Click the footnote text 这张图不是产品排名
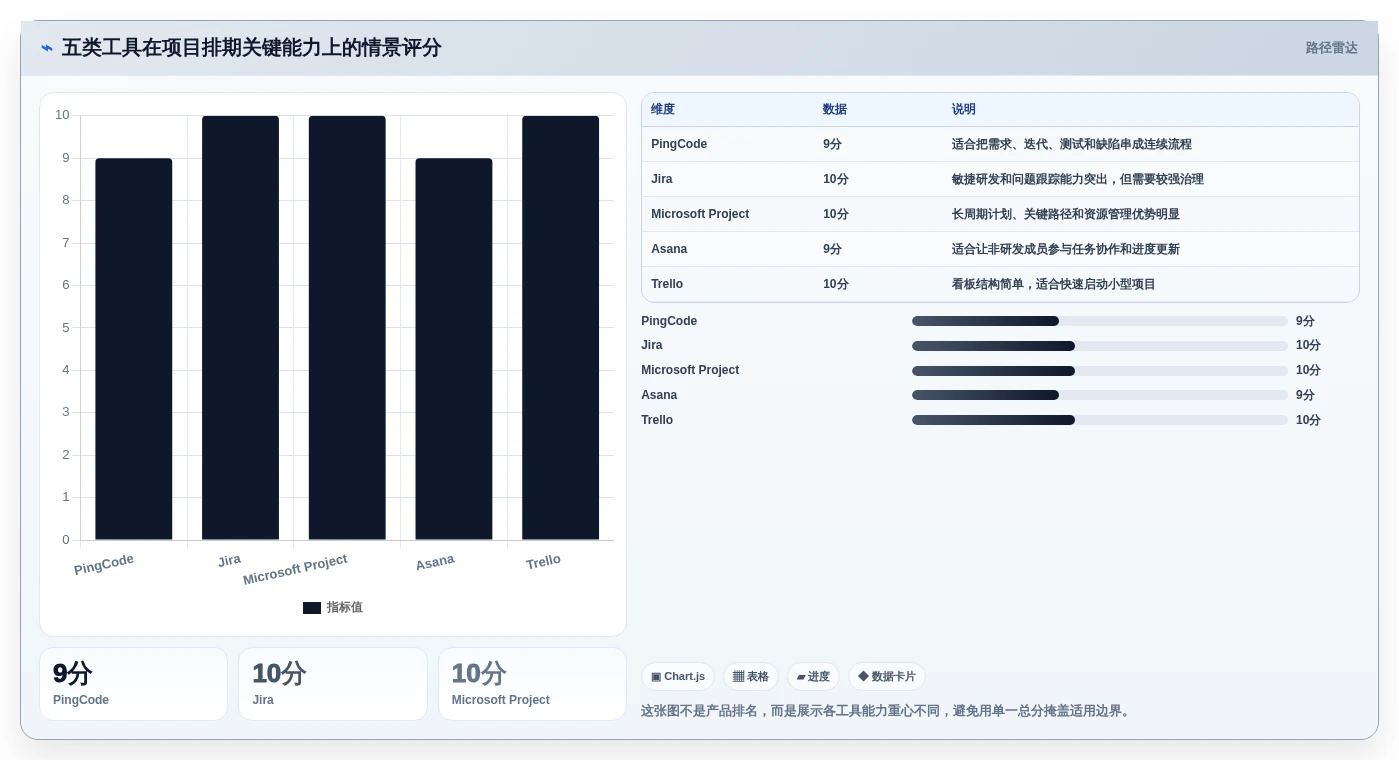Screen dimensions: 1399x760 [x=706, y=711]
